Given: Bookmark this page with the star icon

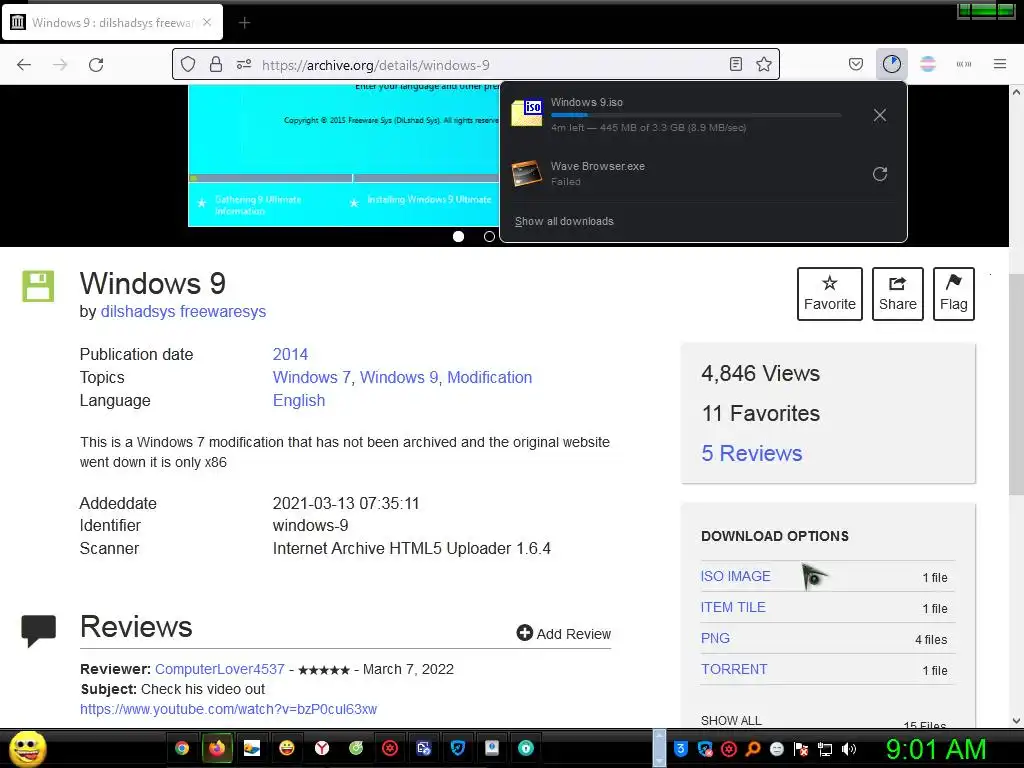Looking at the screenshot, I should click(x=763, y=64).
